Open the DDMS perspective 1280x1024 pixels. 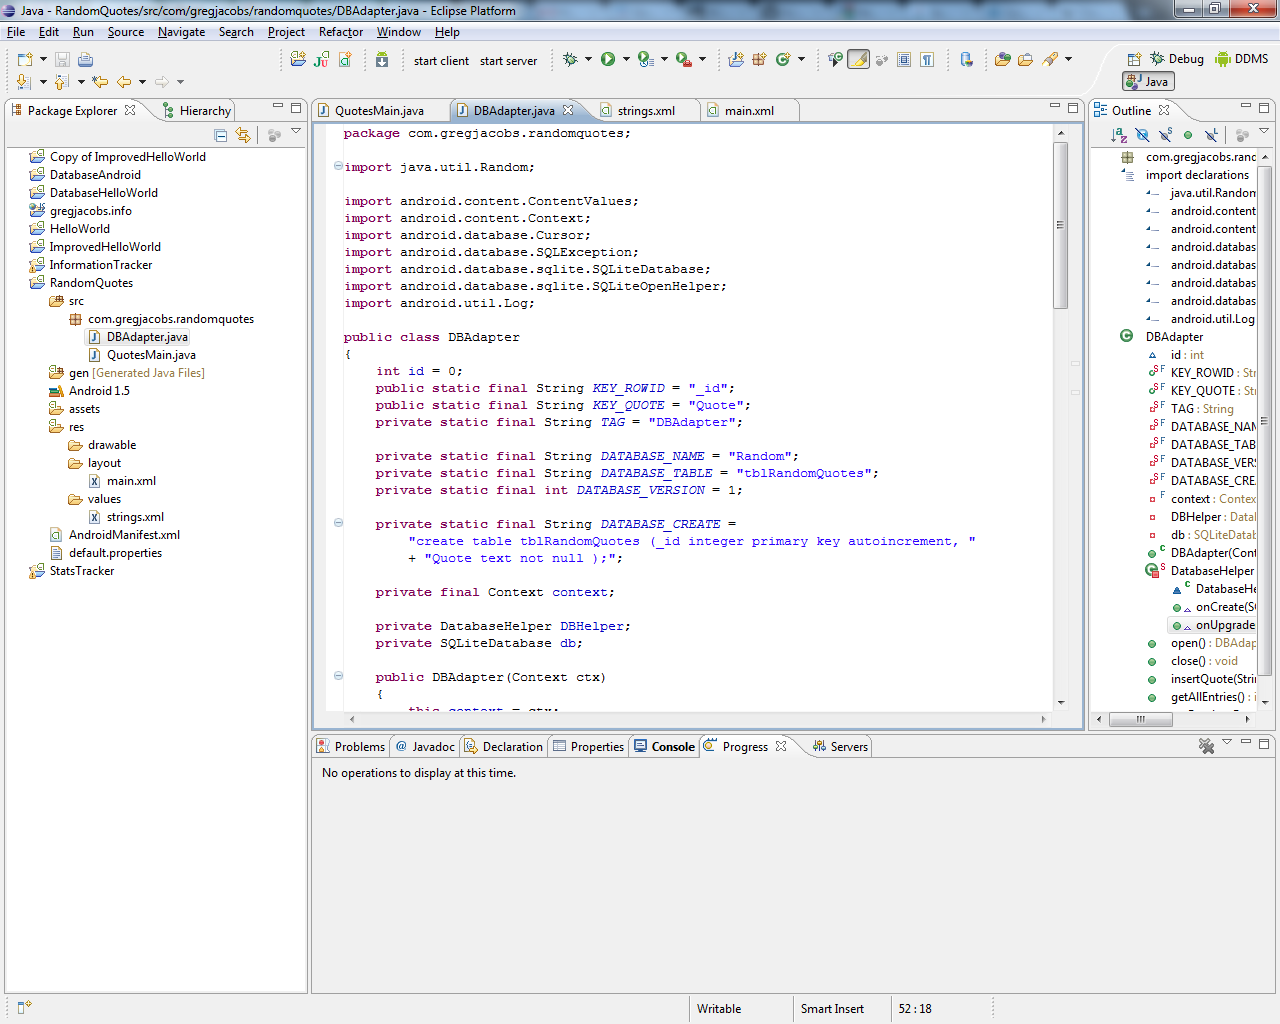[1240, 58]
